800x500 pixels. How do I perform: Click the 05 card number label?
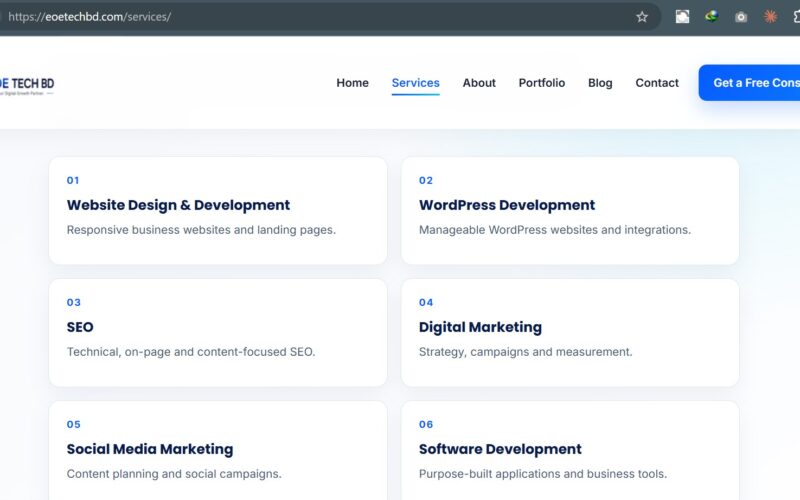click(x=73, y=424)
